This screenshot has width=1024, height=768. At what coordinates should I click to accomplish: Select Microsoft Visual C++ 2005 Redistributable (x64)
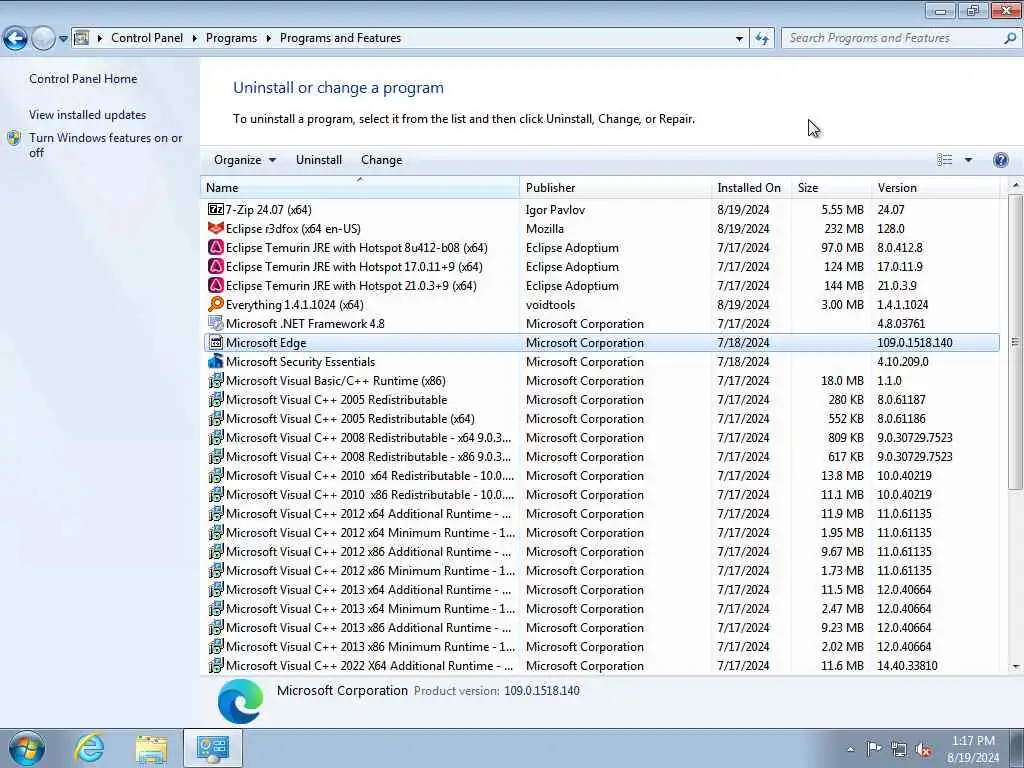point(601,419)
